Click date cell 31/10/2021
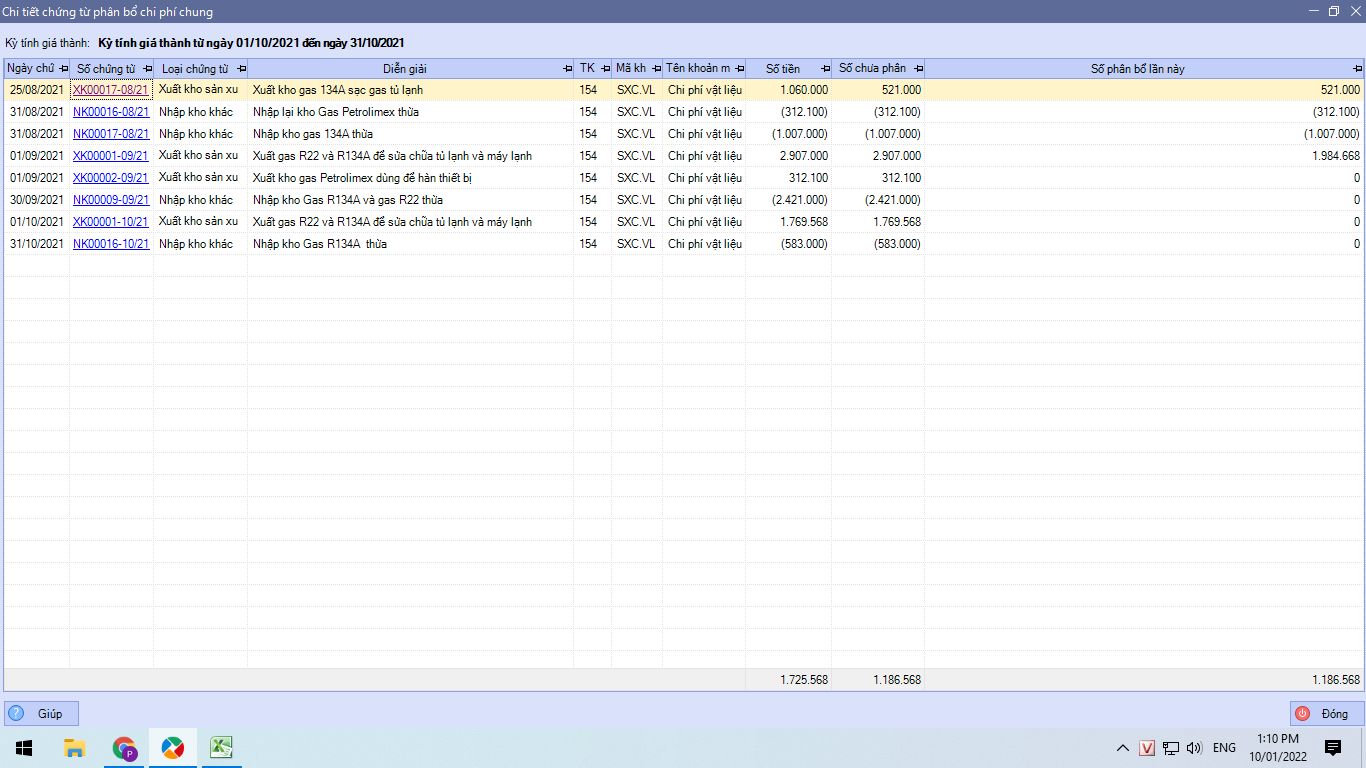 (37, 244)
